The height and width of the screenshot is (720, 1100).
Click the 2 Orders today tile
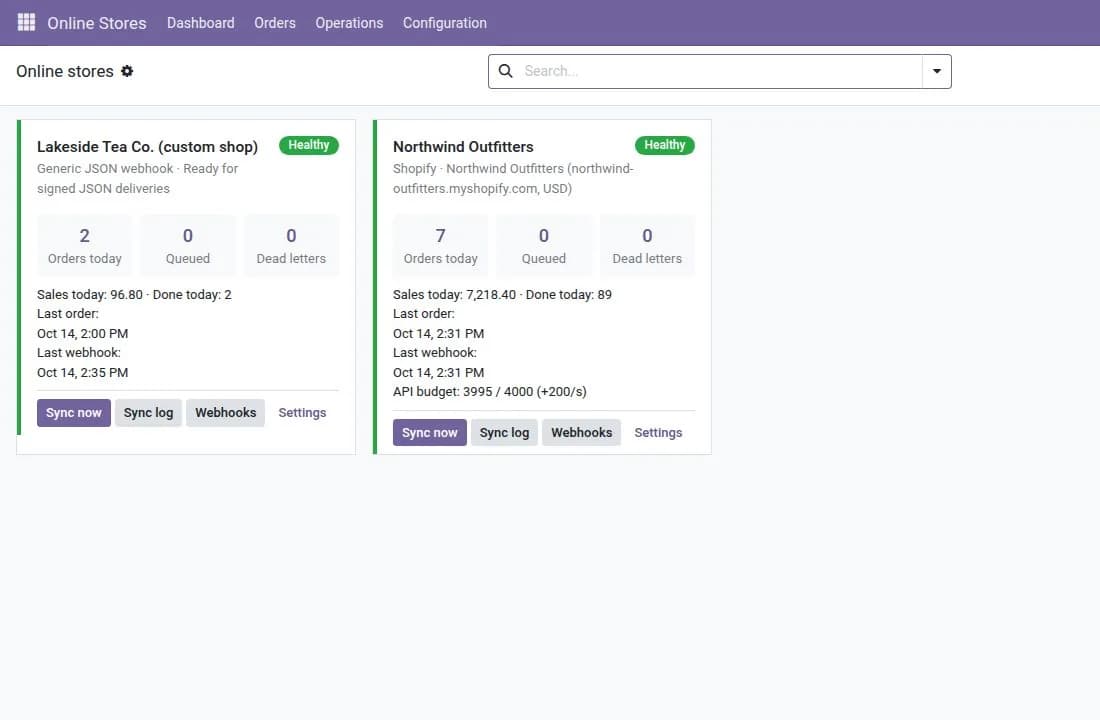(85, 245)
